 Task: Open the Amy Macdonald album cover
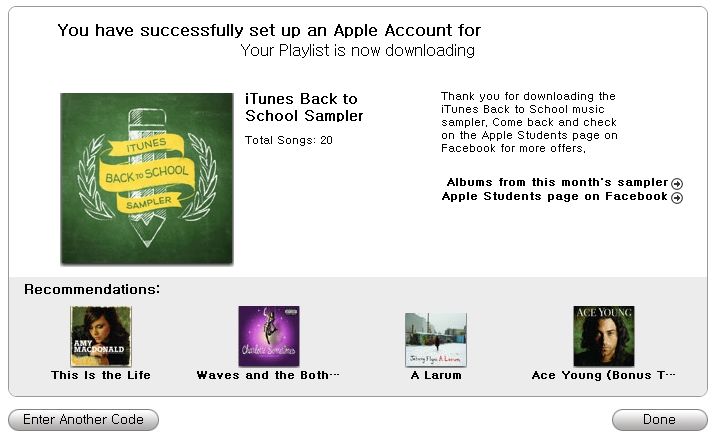pos(101,336)
